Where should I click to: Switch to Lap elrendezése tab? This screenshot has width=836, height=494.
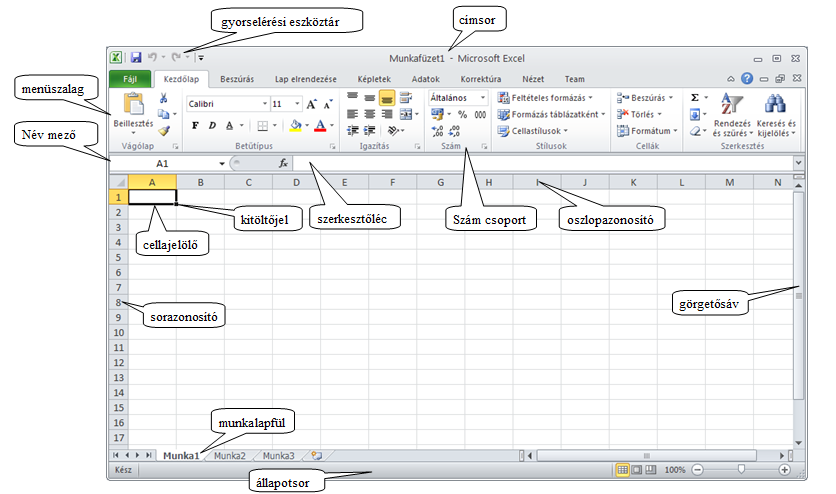pos(306,79)
